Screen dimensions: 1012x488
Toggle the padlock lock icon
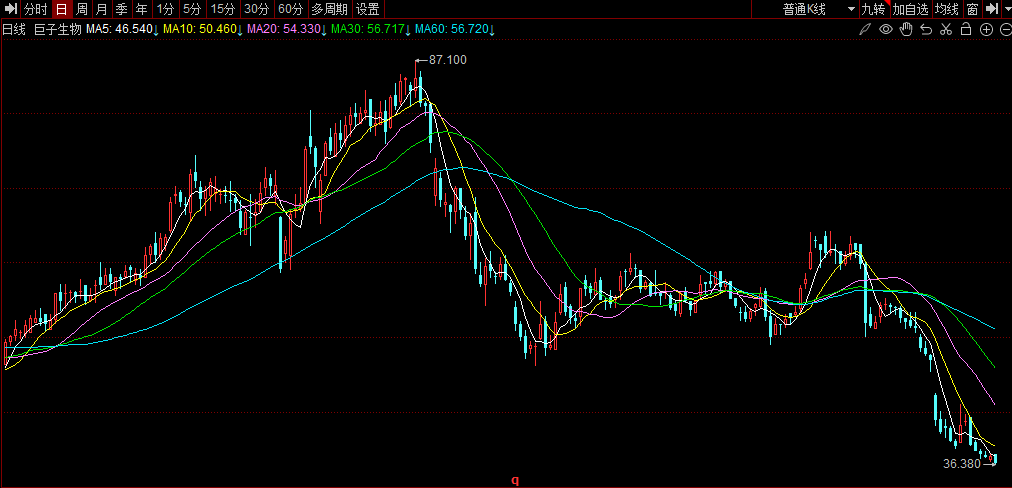[x=966, y=29]
